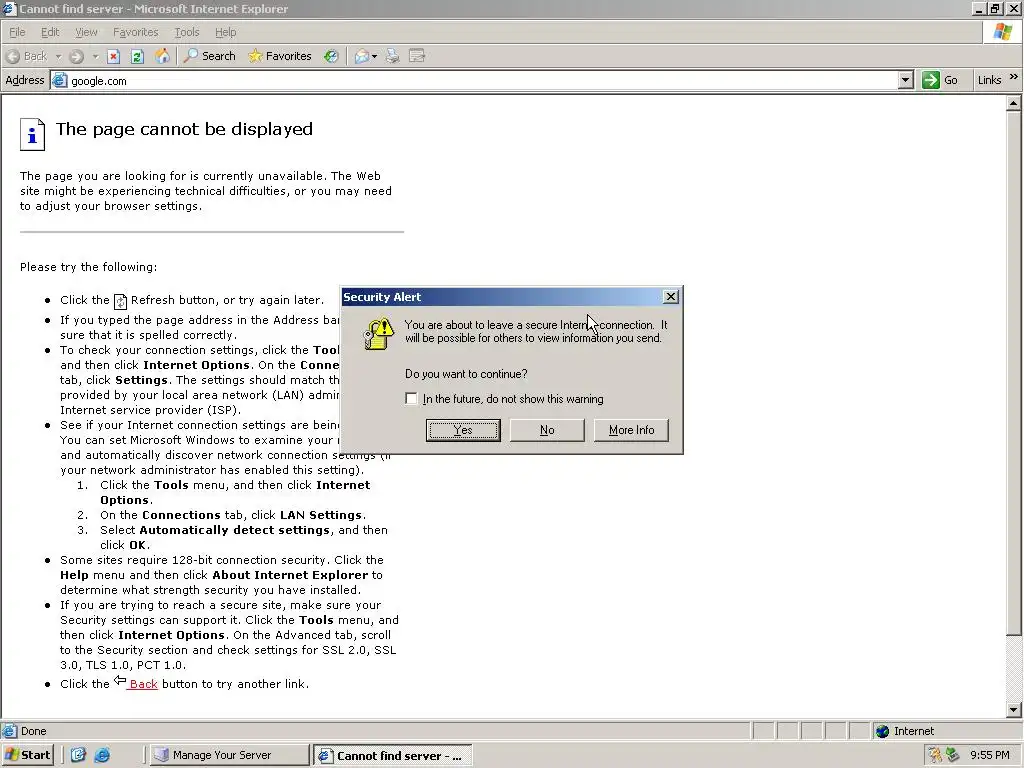Click the Windows flag logo throbber

[1002, 32]
